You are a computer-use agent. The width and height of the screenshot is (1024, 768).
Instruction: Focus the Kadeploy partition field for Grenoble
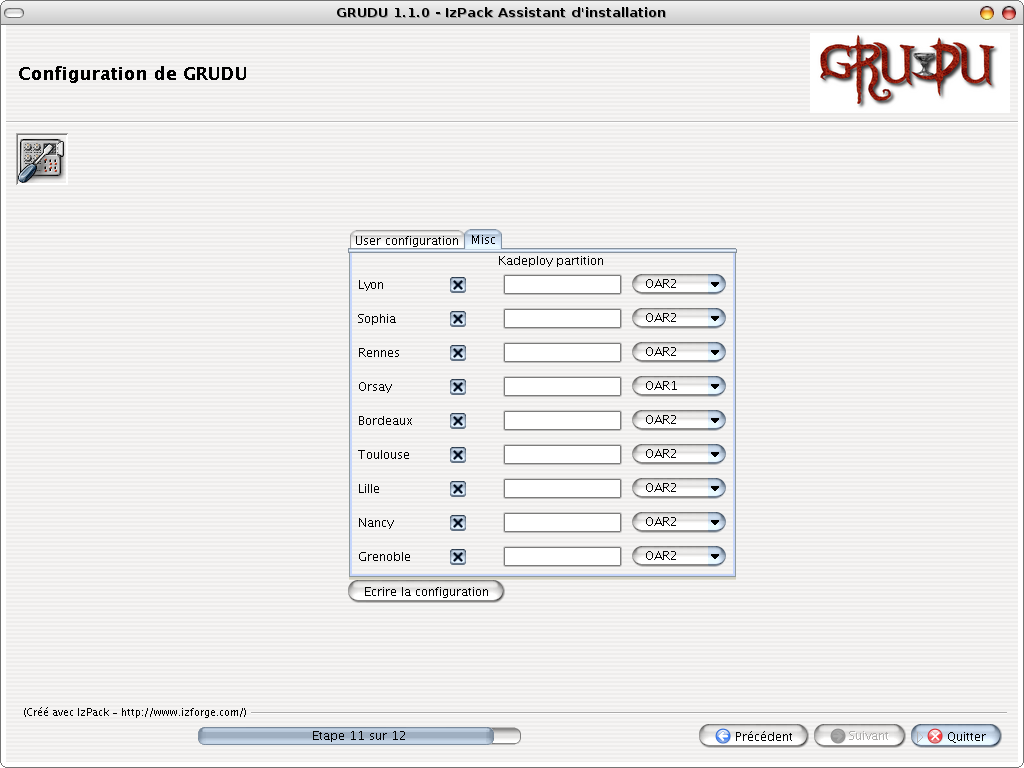[x=562, y=556]
